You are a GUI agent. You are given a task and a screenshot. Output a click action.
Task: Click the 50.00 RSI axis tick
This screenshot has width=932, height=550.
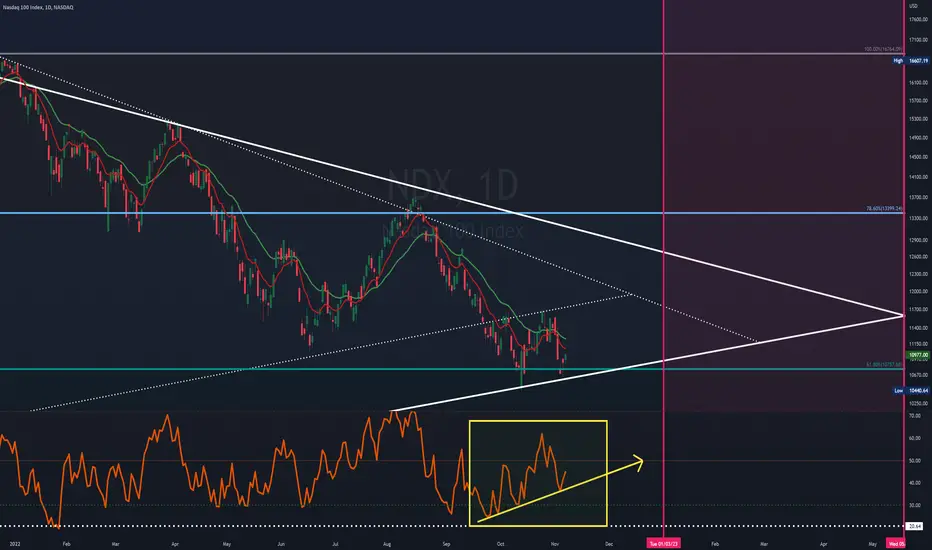(915, 460)
